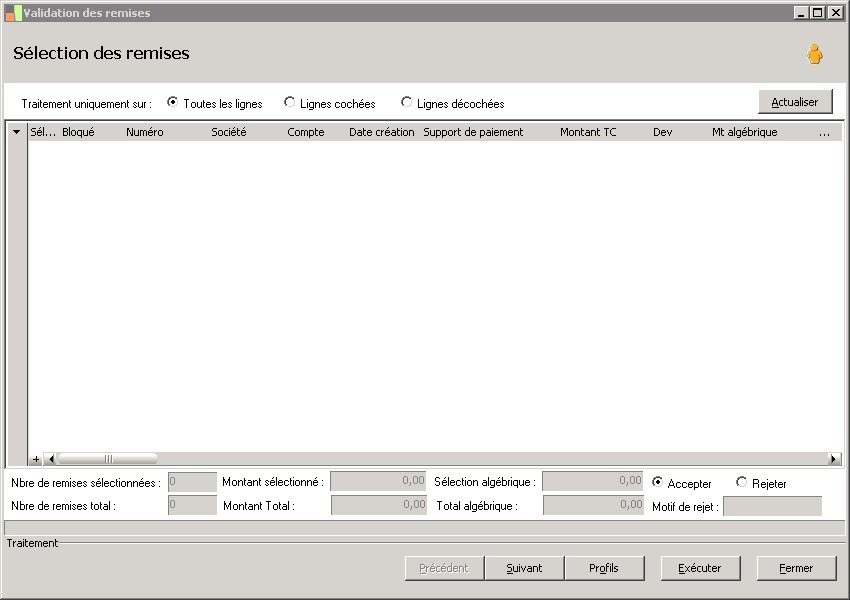Viewport: 850px width, 600px height.
Task: Click the Montant sélectionné field
Action: point(378,481)
